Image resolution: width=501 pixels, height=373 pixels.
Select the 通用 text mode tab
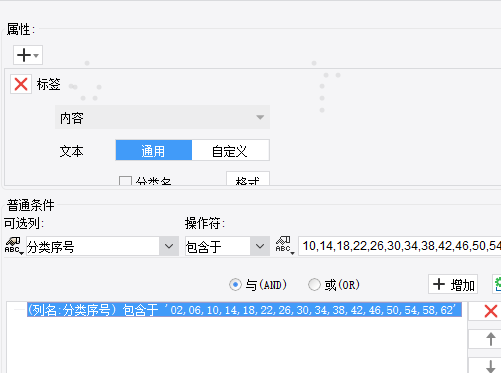click(154, 151)
